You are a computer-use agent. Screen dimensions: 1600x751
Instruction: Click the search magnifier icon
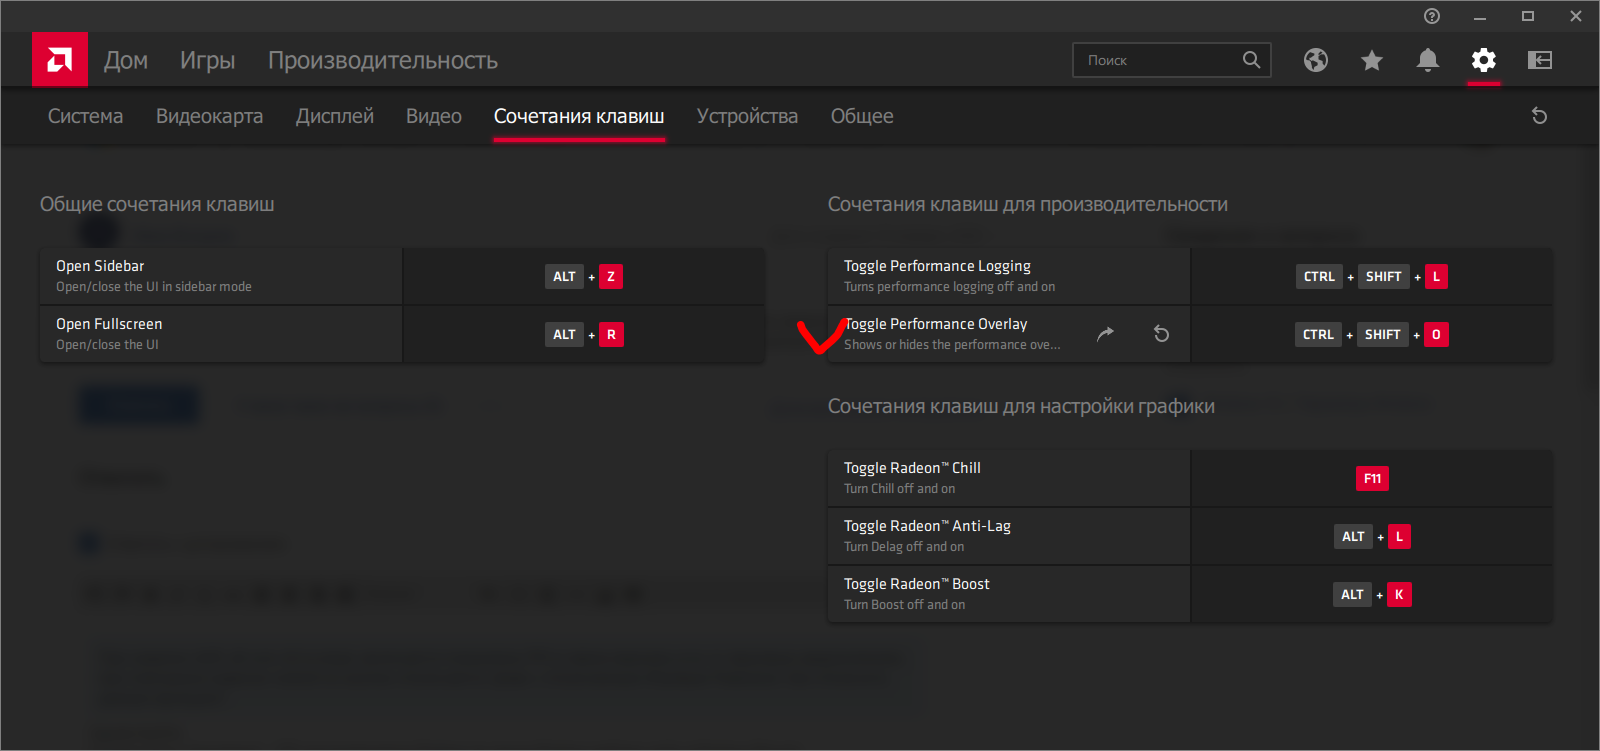click(x=1252, y=60)
